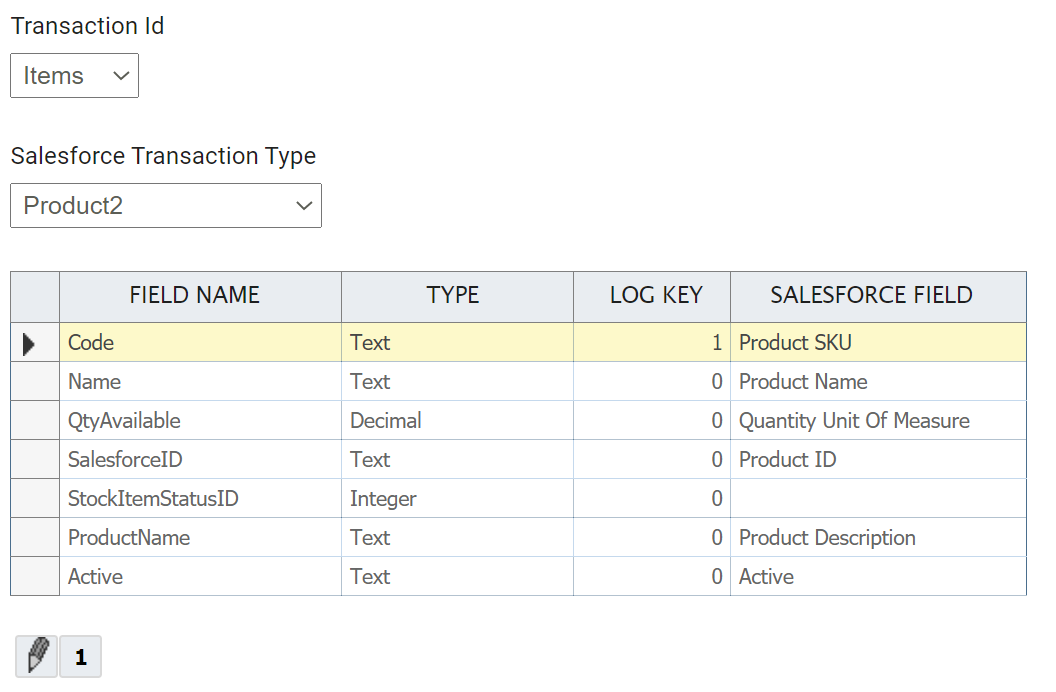Image resolution: width=1056 pixels, height=692 pixels.
Task: Select the Product Description Salesforce field cell
Action: [x=877, y=537]
